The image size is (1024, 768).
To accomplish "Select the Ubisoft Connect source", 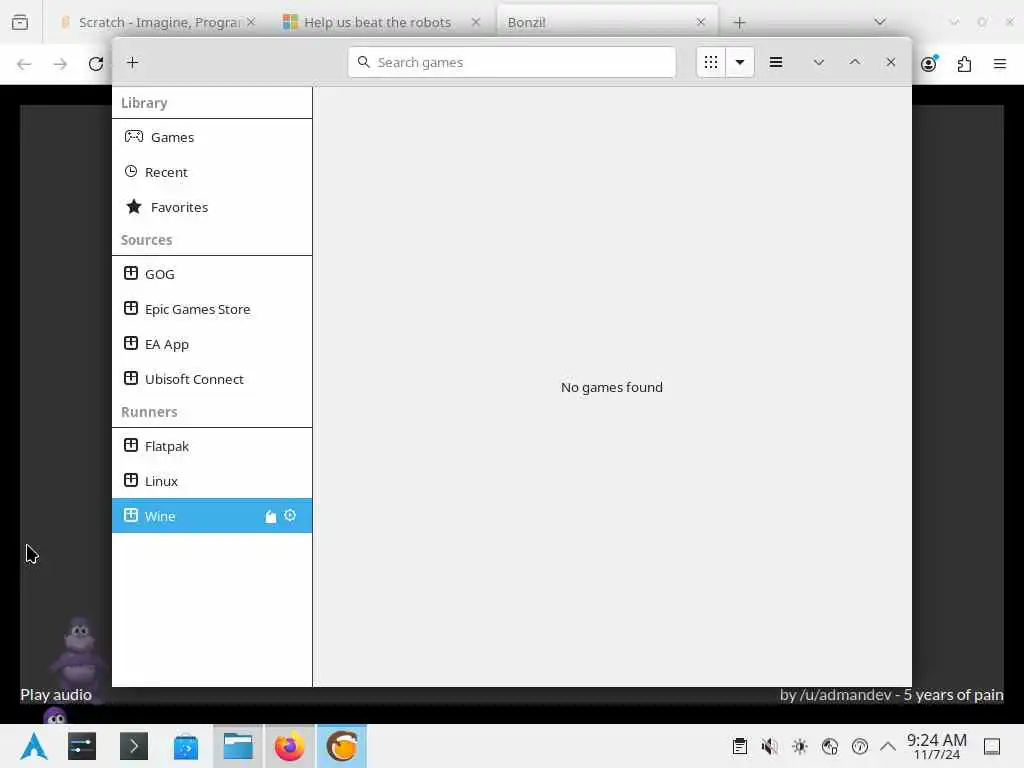I will pyautogui.click(x=212, y=379).
